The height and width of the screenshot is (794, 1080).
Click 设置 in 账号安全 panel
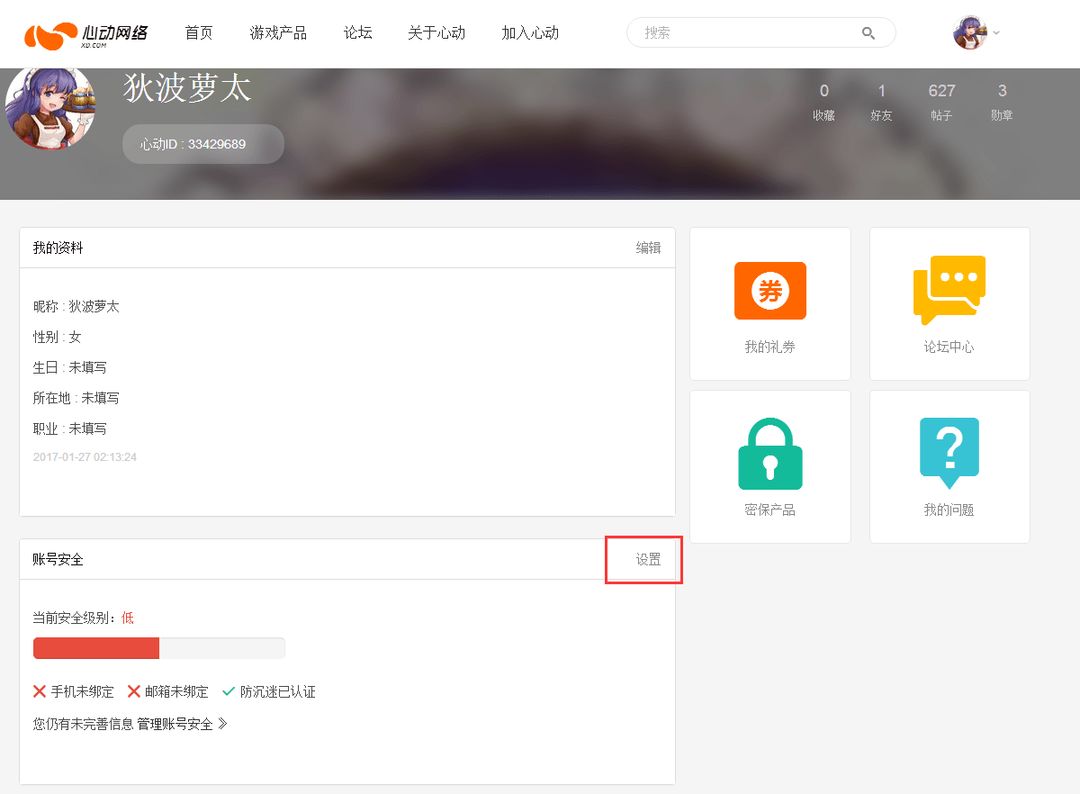(648, 559)
